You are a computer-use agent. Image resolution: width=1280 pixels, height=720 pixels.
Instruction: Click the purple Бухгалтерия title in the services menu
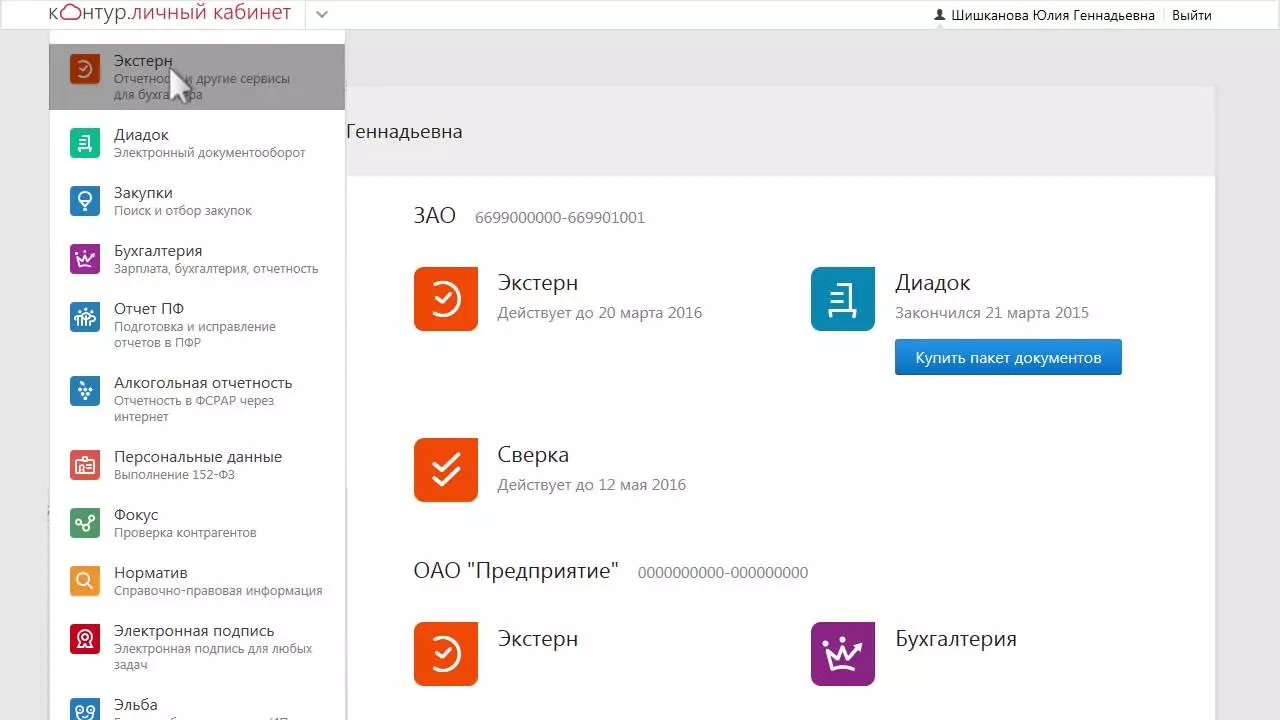(158, 251)
